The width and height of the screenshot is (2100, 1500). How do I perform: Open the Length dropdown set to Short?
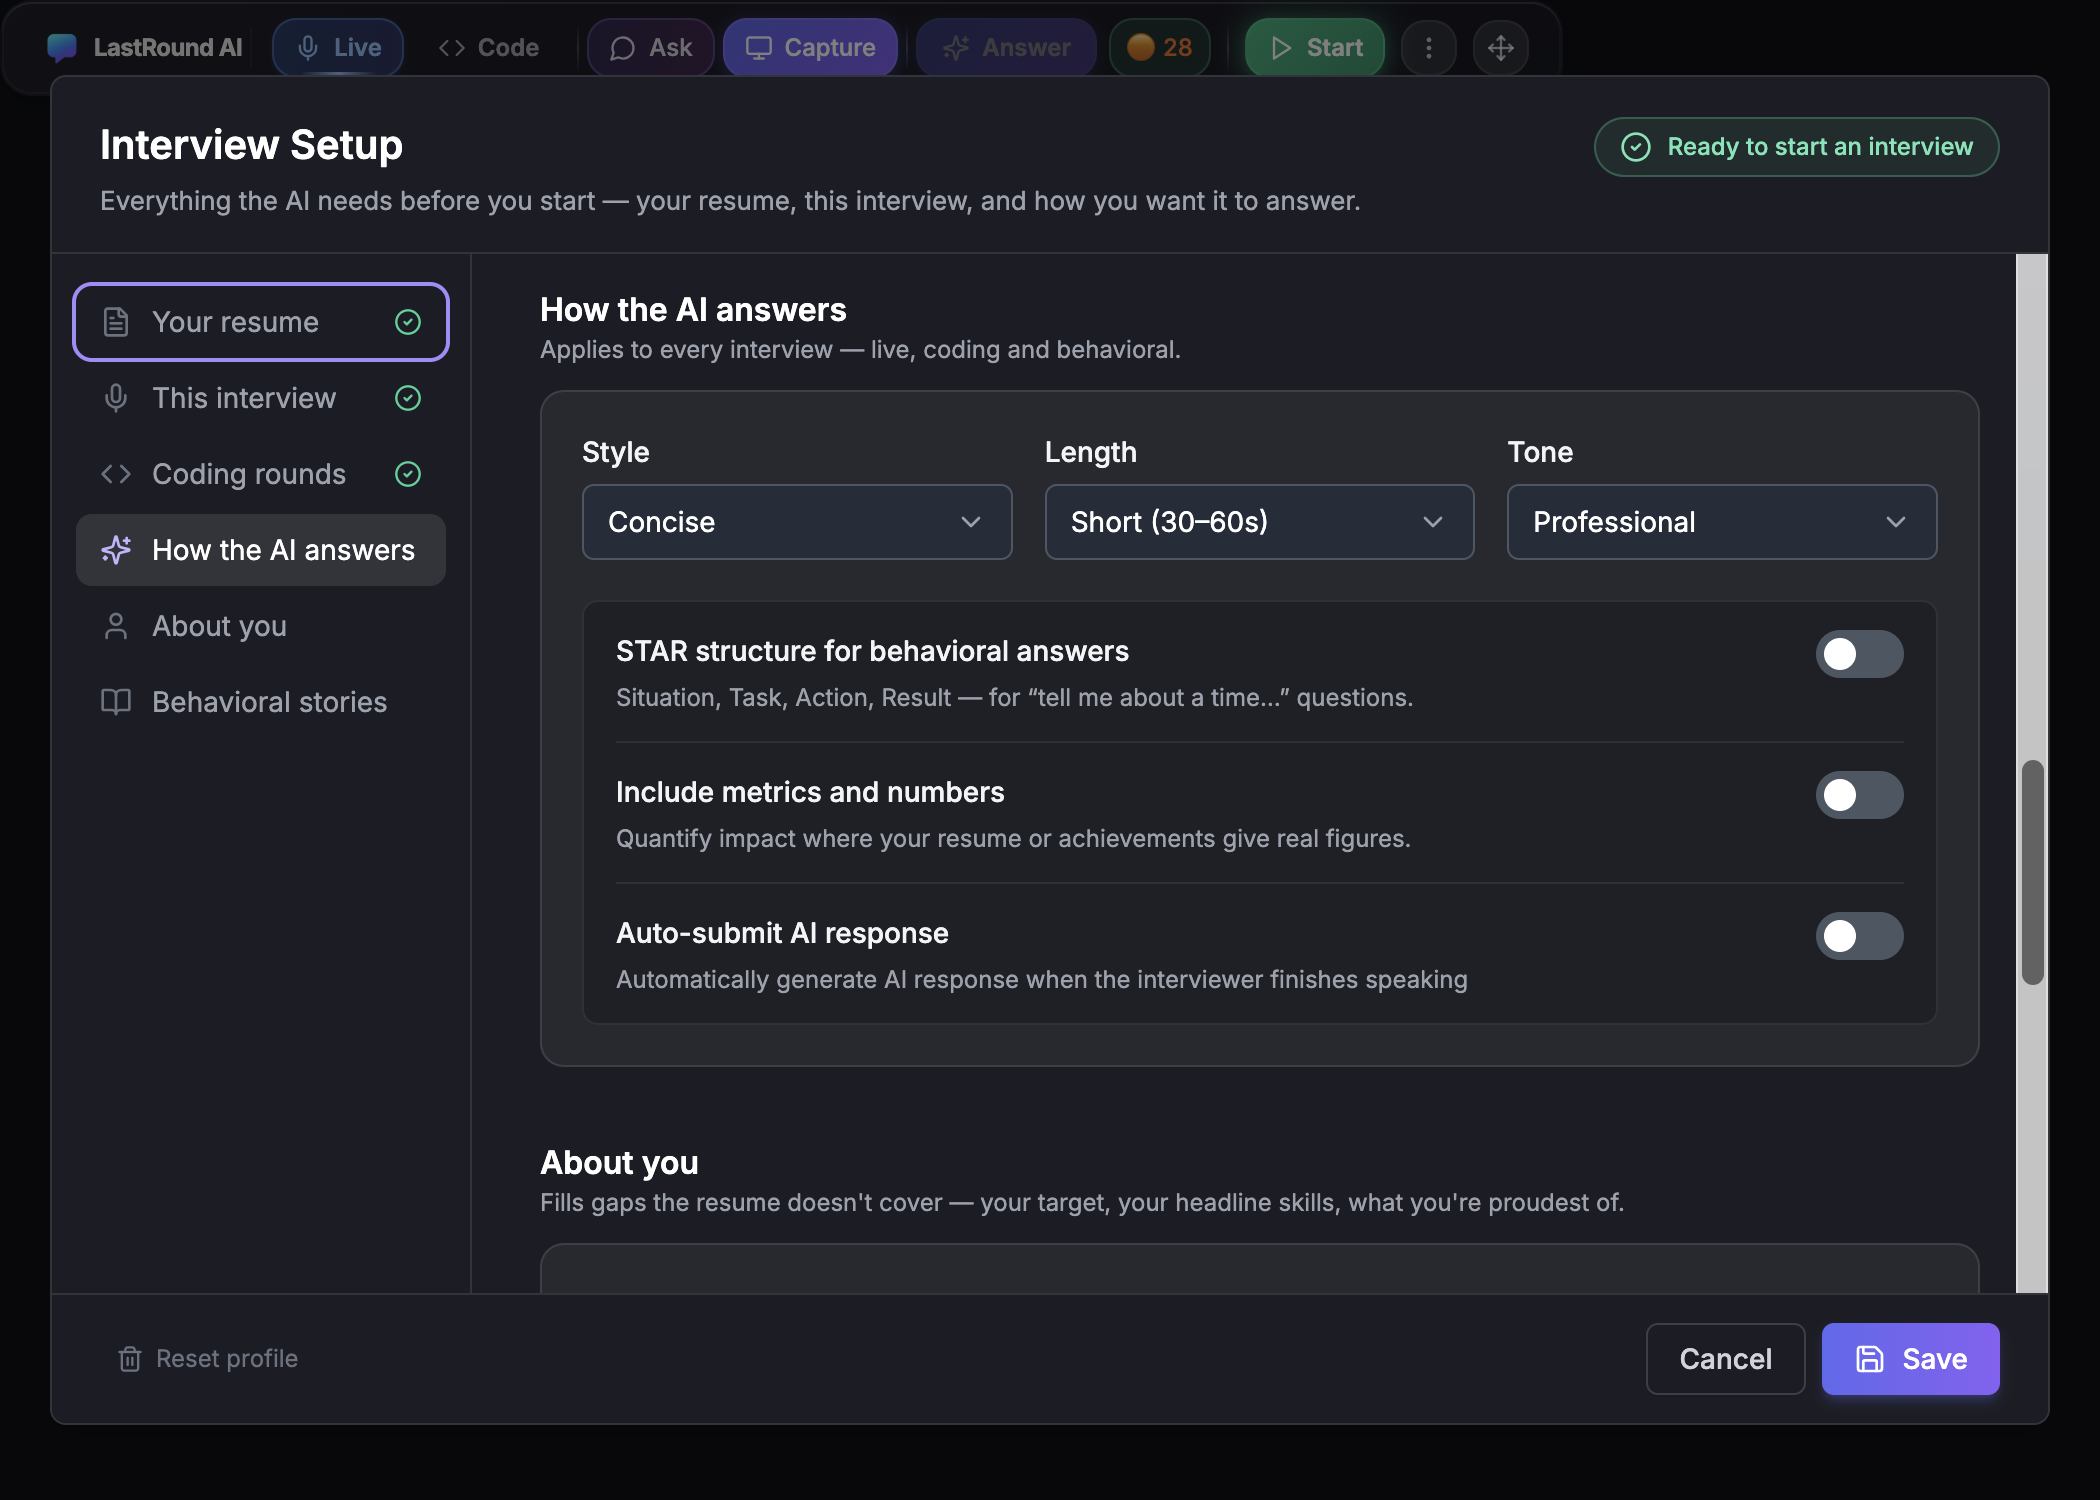coord(1260,522)
